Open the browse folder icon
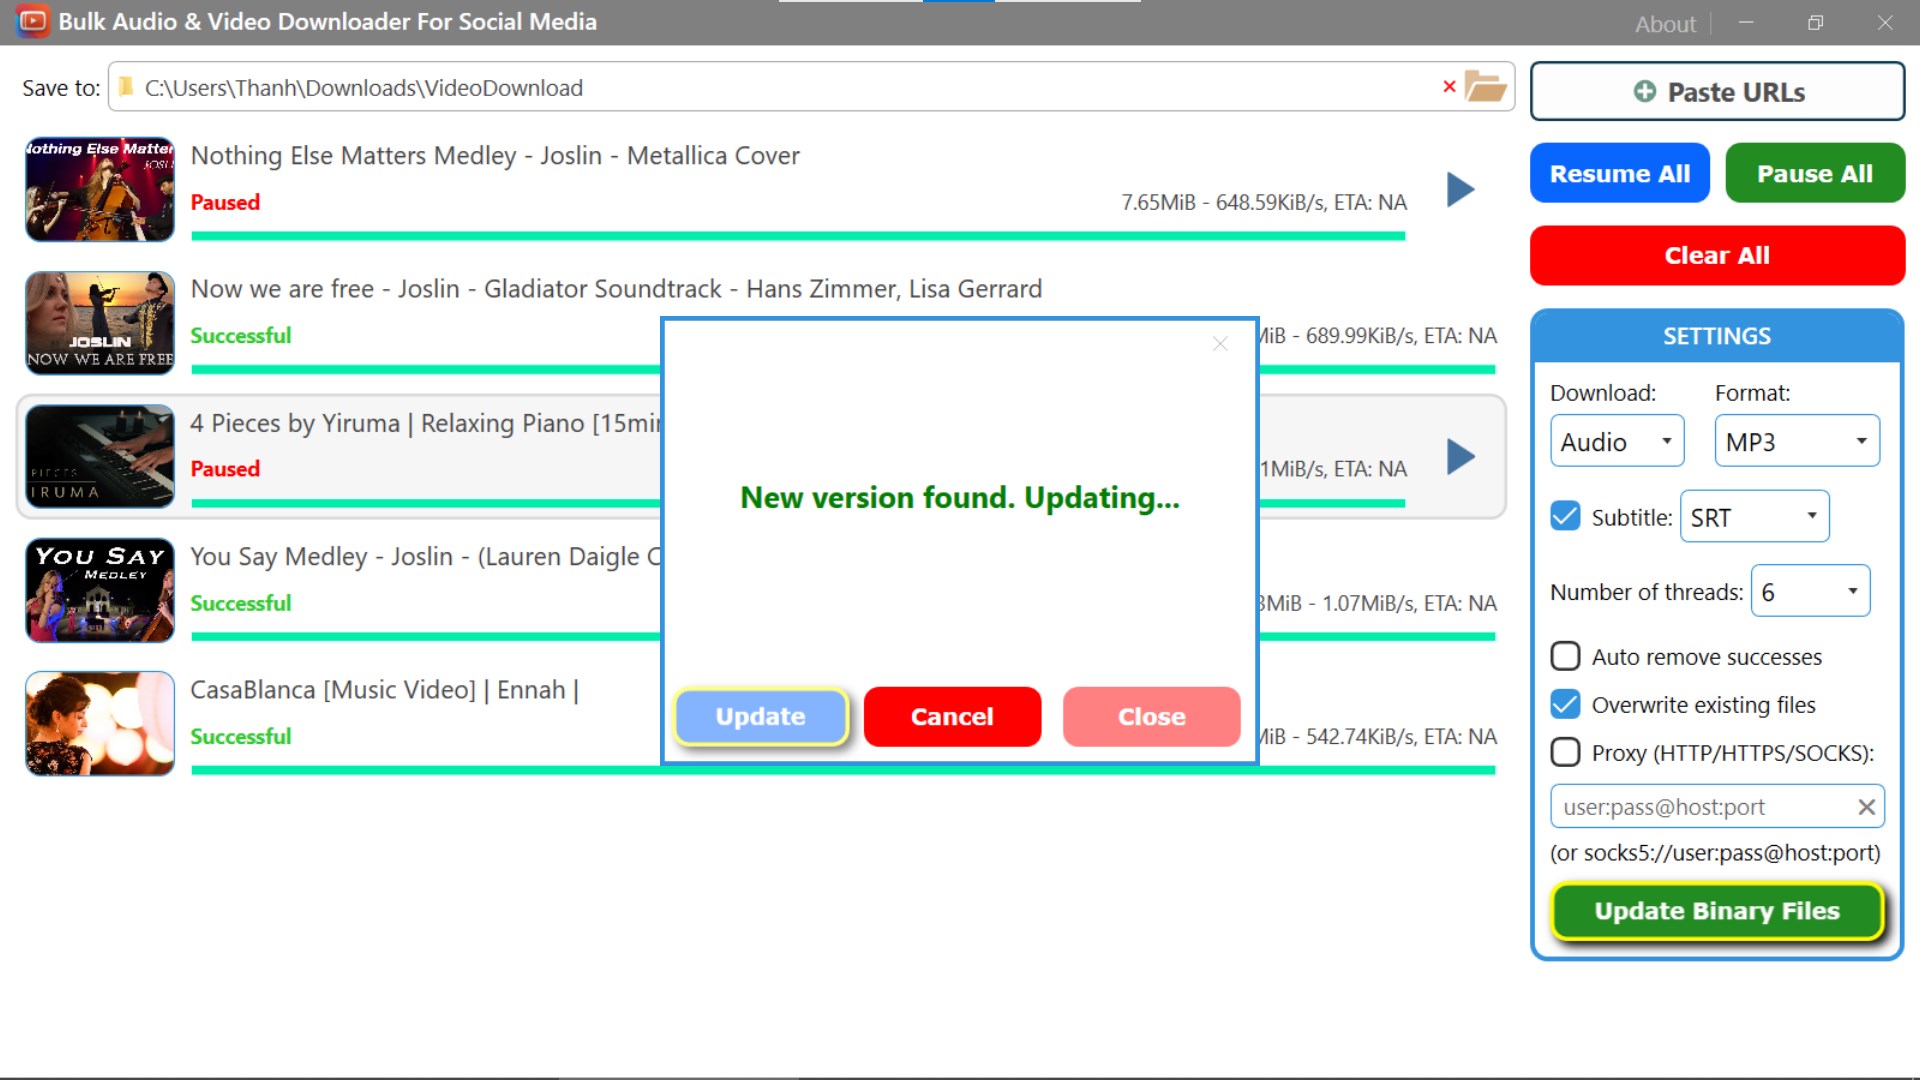Viewport: 1920px width, 1080px height. pyautogui.click(x=1485, y=87)
